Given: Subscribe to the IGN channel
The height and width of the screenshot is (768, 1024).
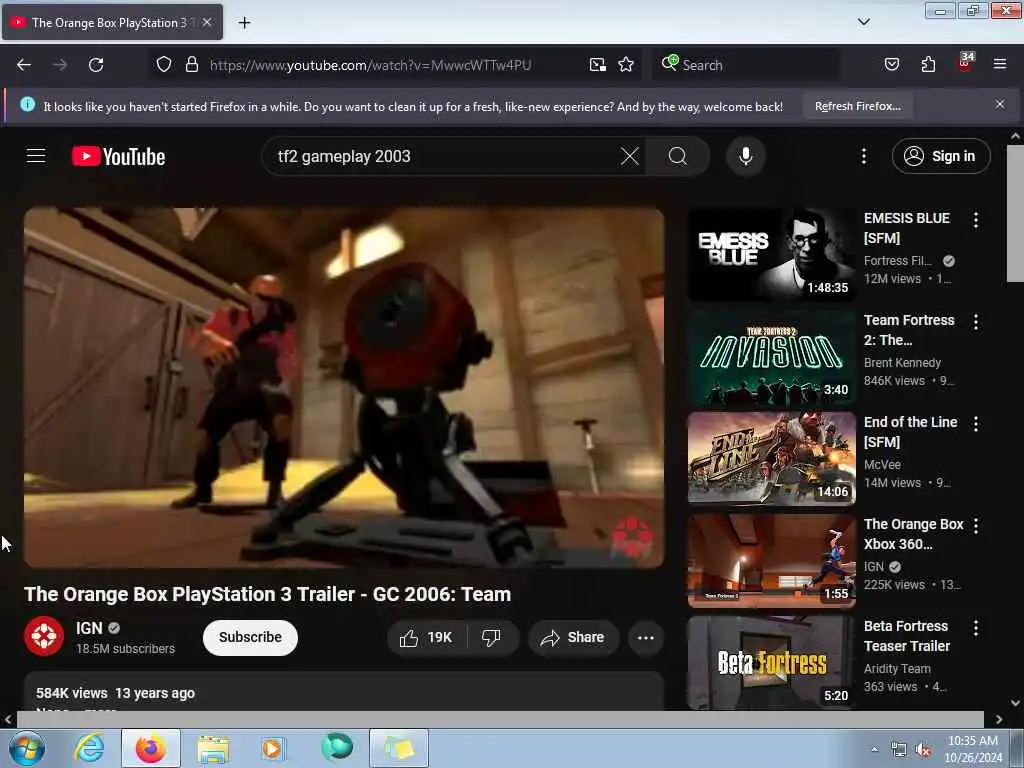Looking at the screenshot, I should coord(250,637).
